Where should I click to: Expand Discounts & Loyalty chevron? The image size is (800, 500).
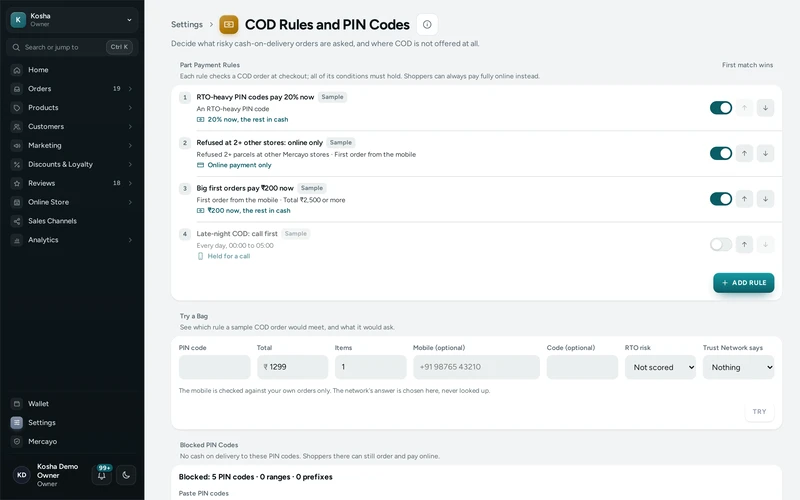coord(130,164)
